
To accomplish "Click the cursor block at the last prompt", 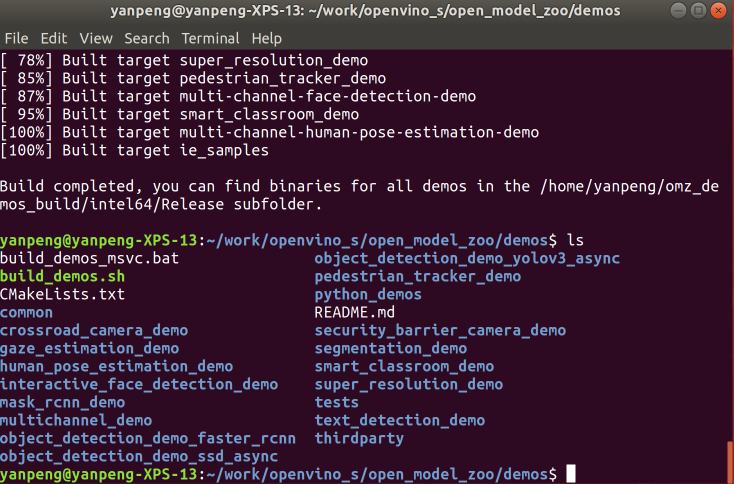I will [x=570, y=473].
